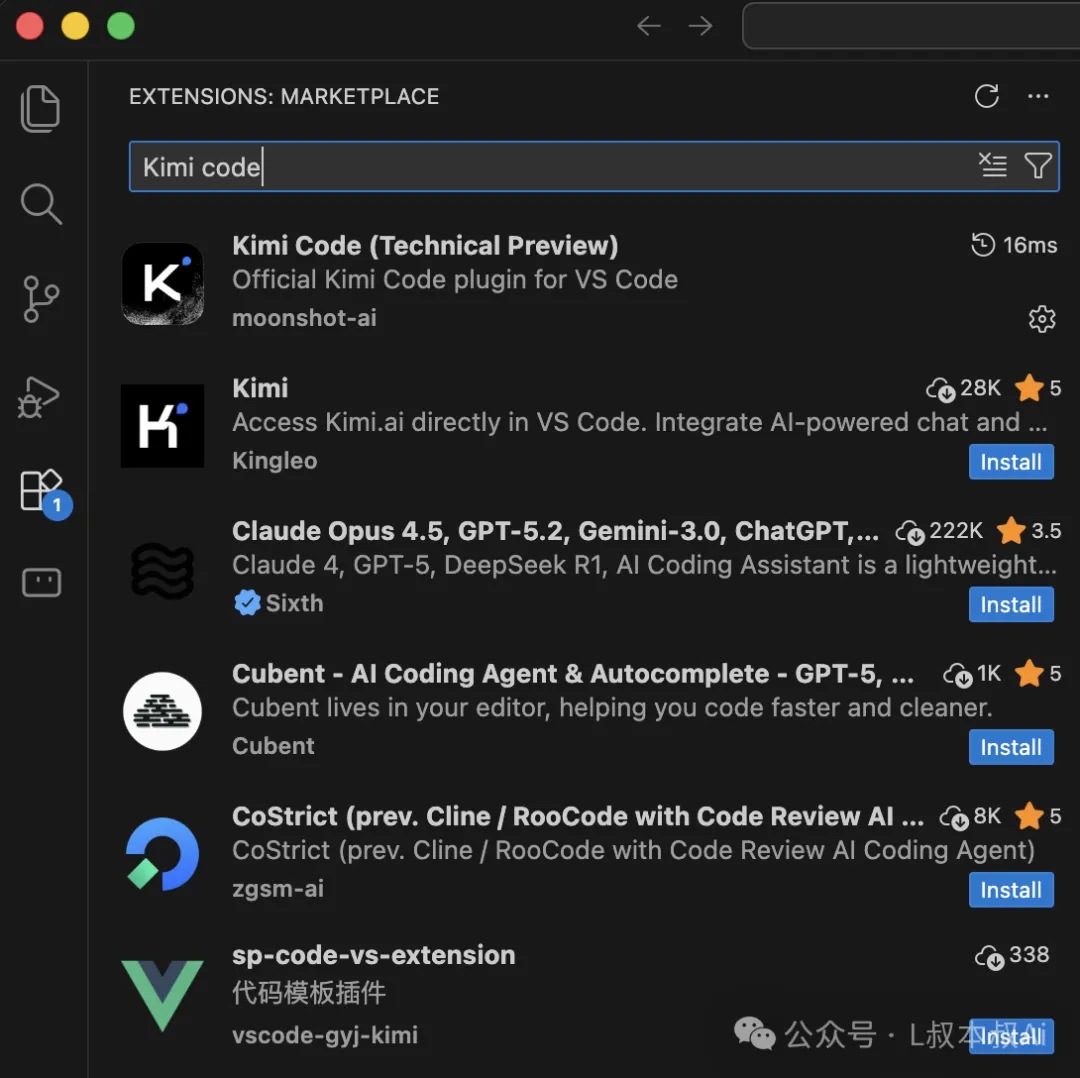Screen dimensions: 1080x1078
Task: Click 'Official Kimi Code plugin for VS Code' description
Action: click(x=455, y=280)
